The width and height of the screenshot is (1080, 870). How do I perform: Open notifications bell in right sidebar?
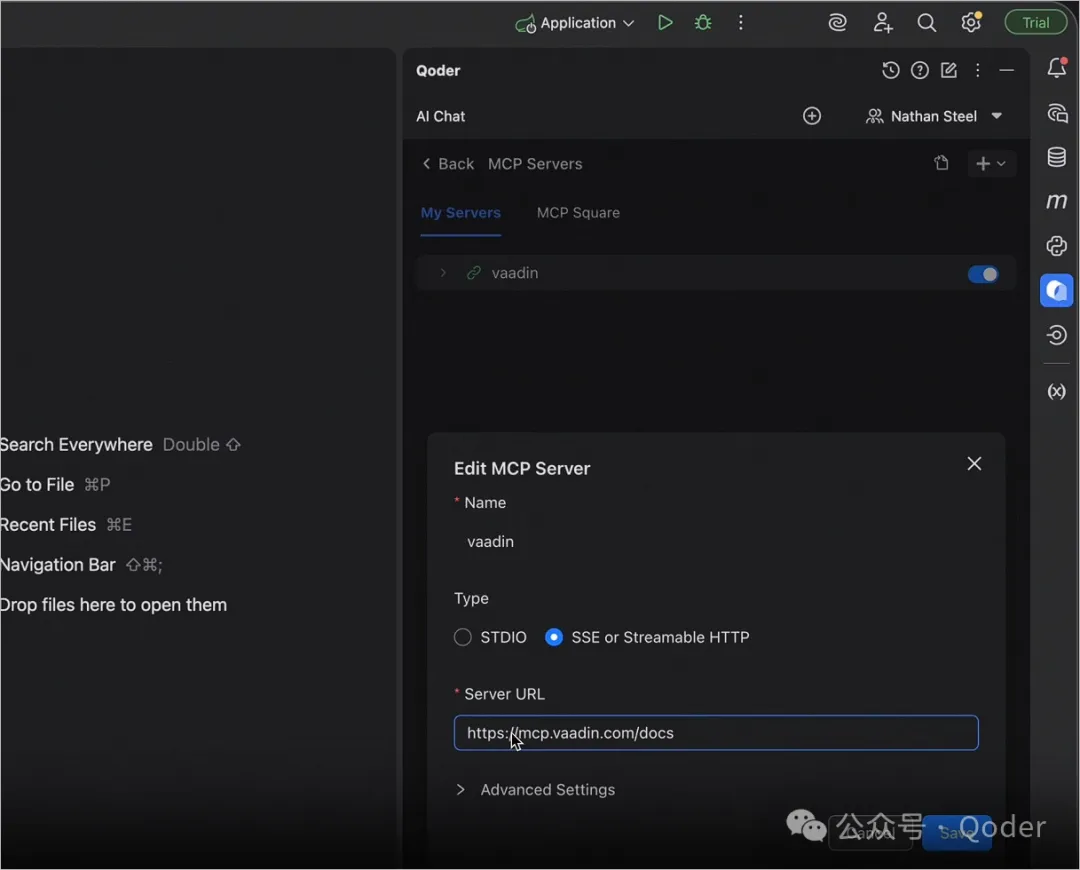[1057, 68]
